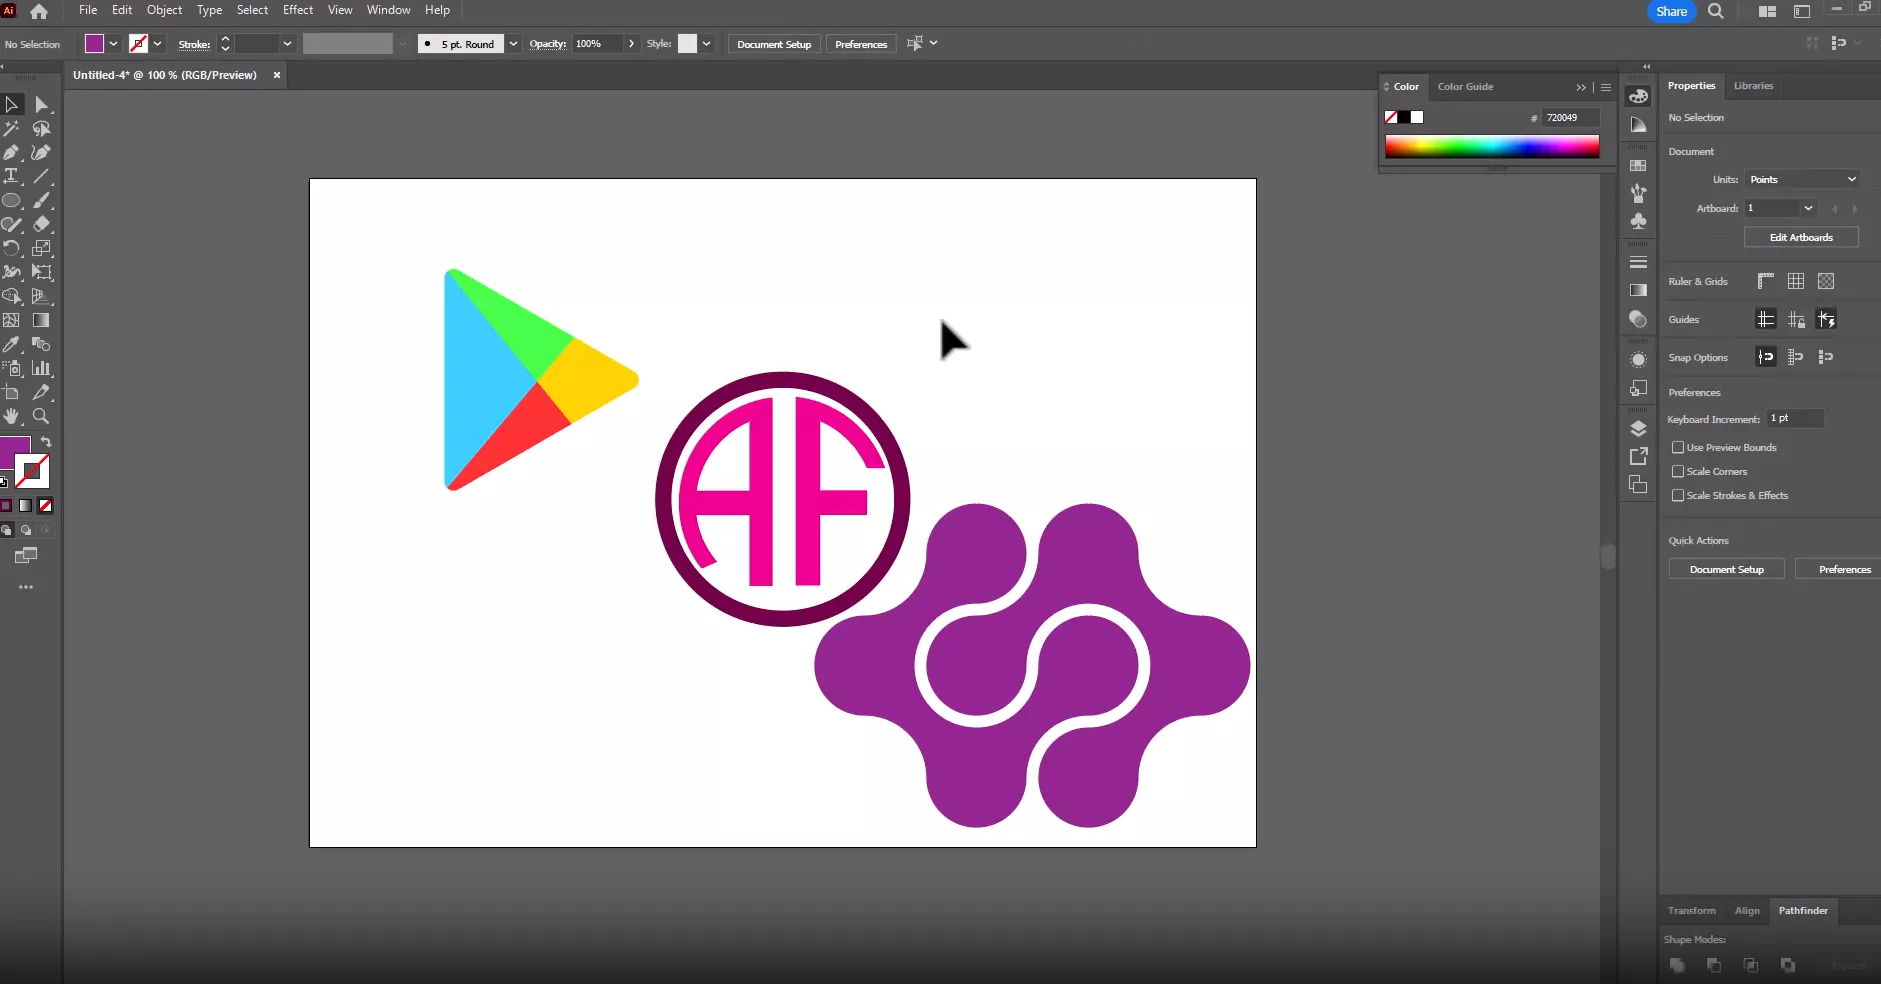1881x984 pixels.
Task: Open the stroke weight dropdown
Action: coord(287,44)
